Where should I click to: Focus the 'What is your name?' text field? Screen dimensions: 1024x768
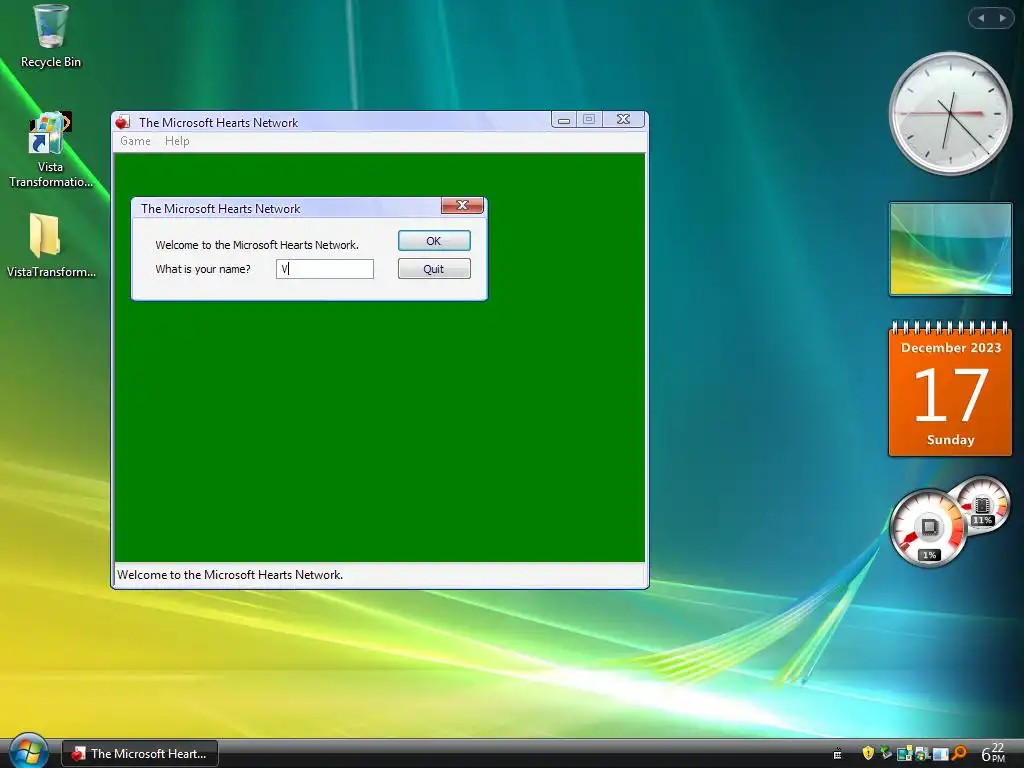pos(325,269)
